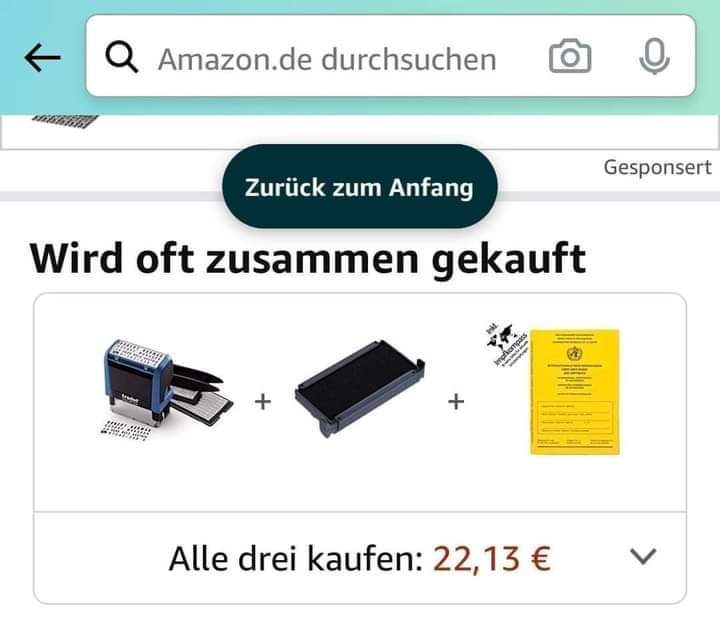Image resolution: width=720 pixels, height=628 pixels.
Task: Expand the Alle drei kaufen chevron
Action: [643, 556]
